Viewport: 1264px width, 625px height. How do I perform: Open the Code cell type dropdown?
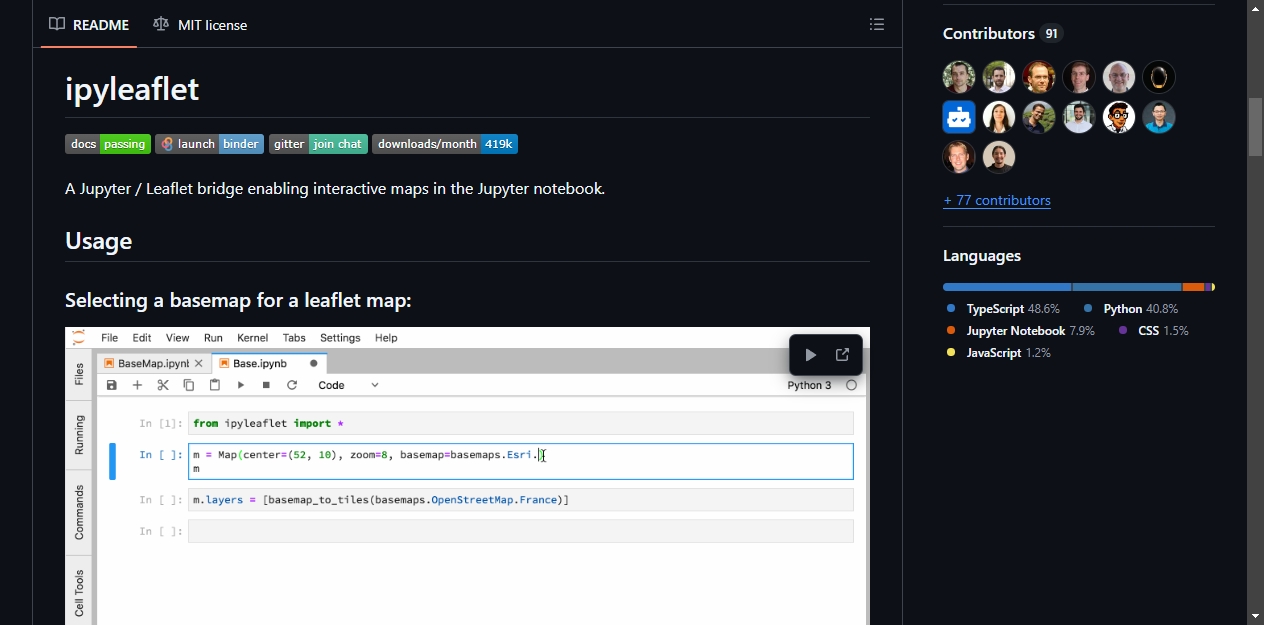(x=348, y=385)
